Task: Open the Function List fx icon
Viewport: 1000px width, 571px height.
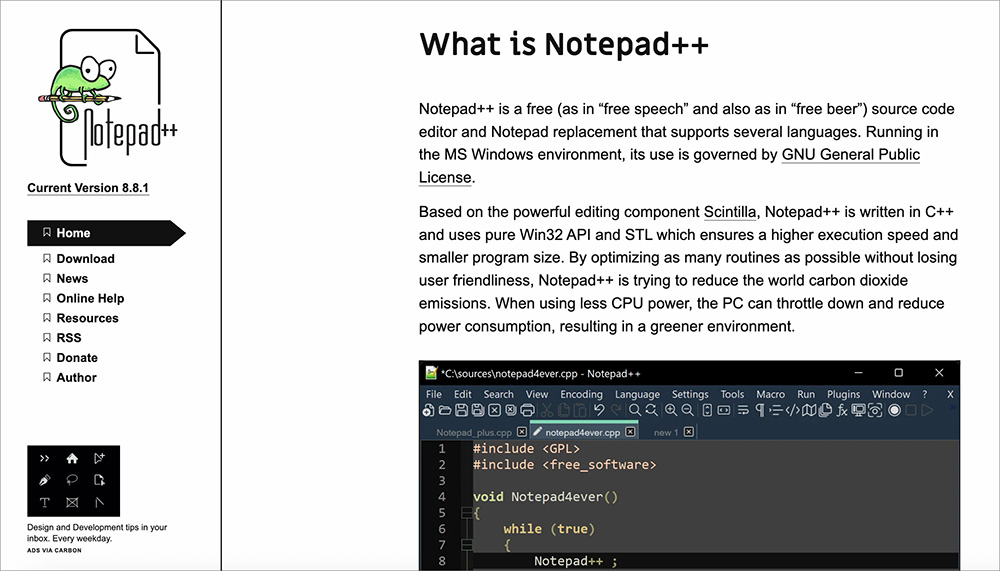Action: (x=842, y=410)
